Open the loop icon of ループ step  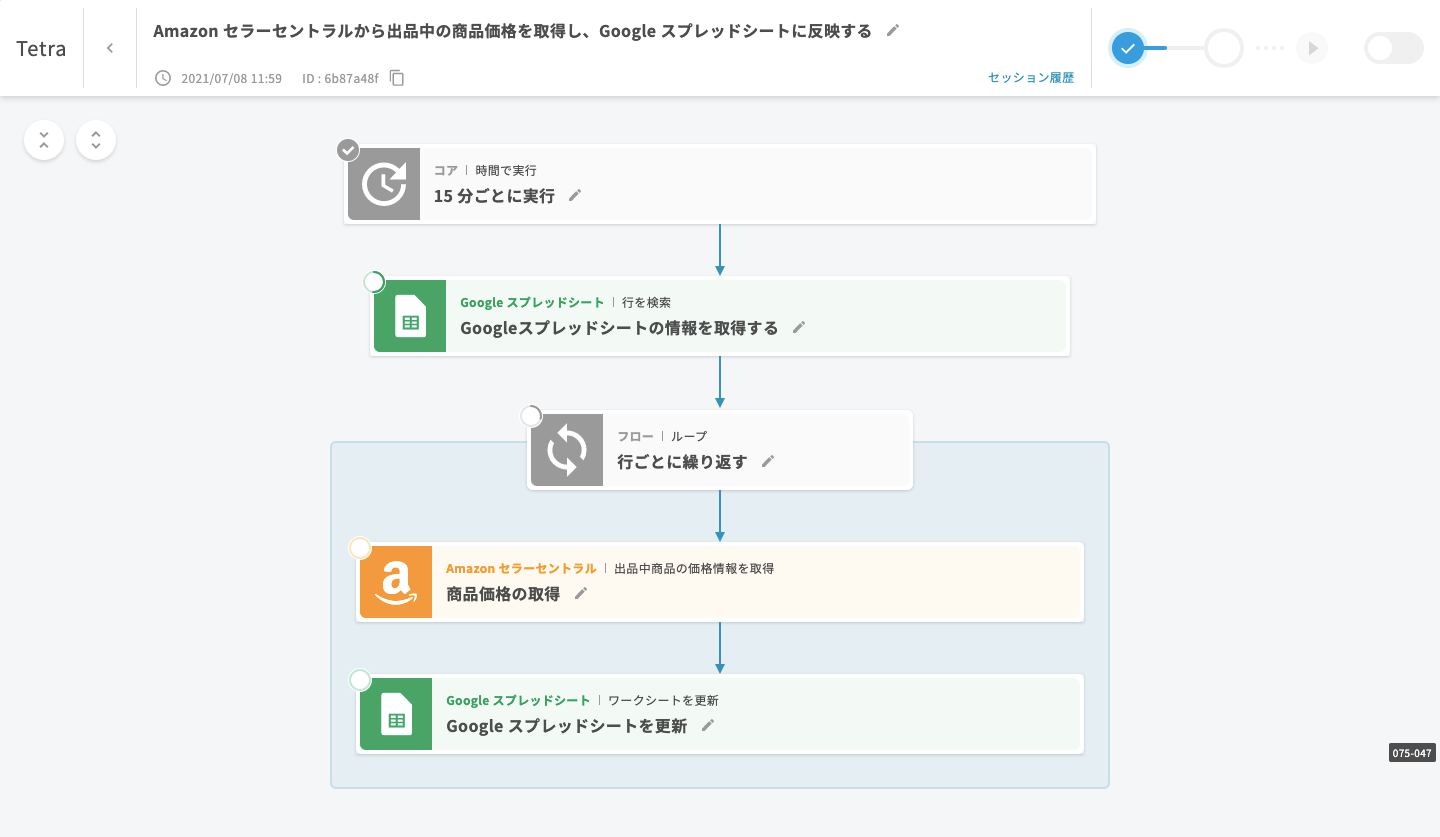567,450
